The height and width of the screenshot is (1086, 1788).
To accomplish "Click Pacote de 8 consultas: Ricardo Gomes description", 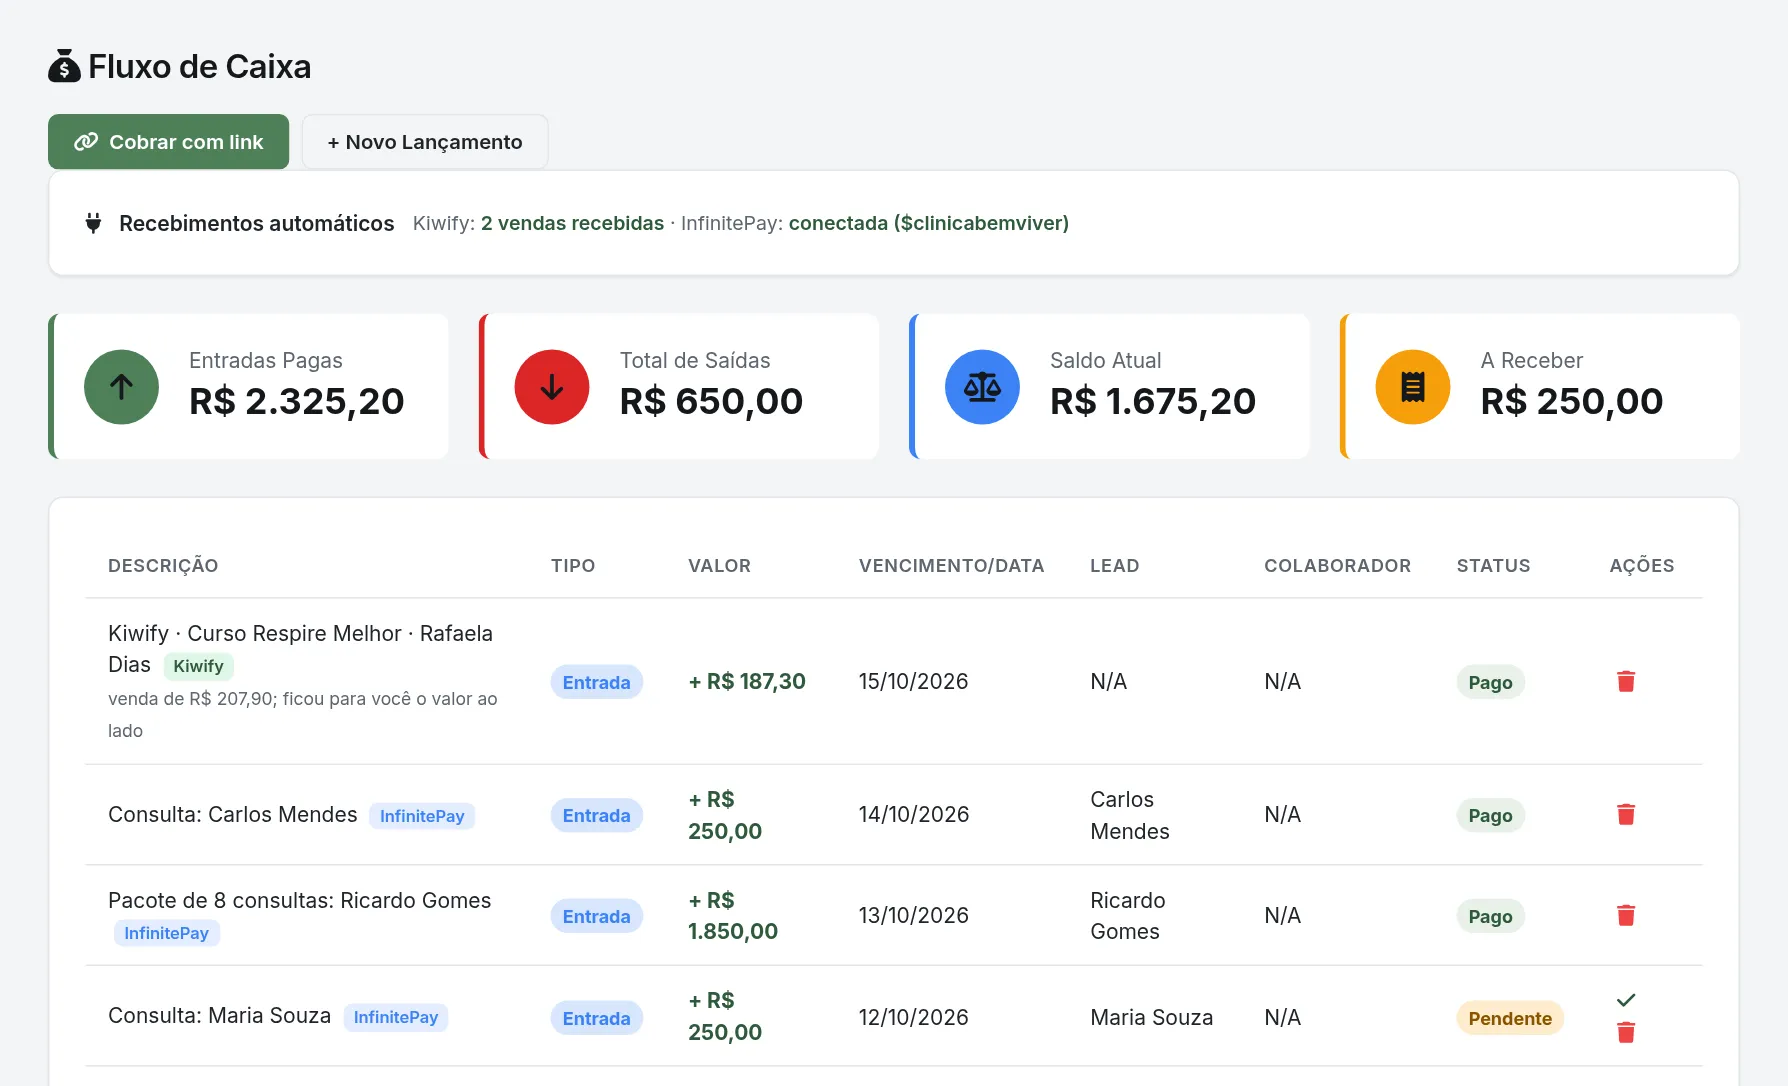I will [x=300, y=900].
